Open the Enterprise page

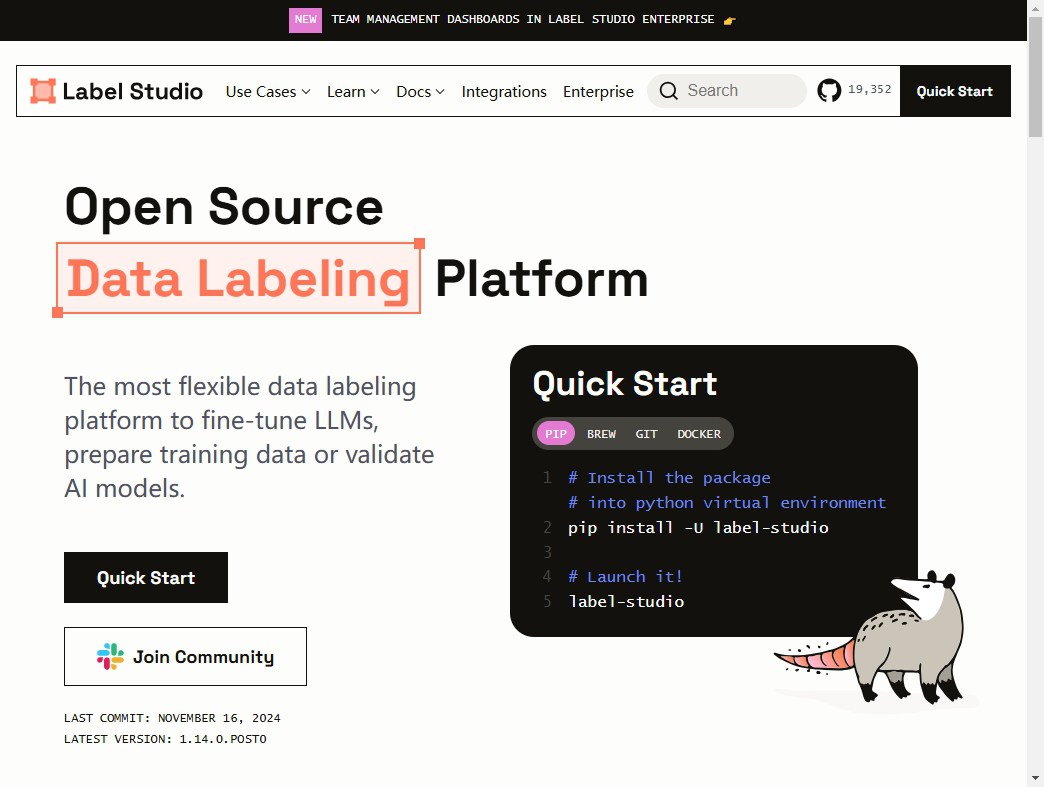[598, 91]
